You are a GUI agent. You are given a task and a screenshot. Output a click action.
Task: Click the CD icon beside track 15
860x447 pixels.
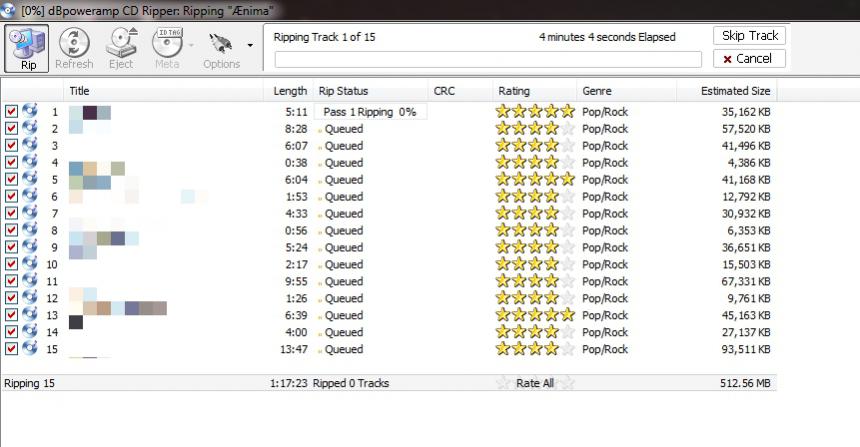click(30, 349)
